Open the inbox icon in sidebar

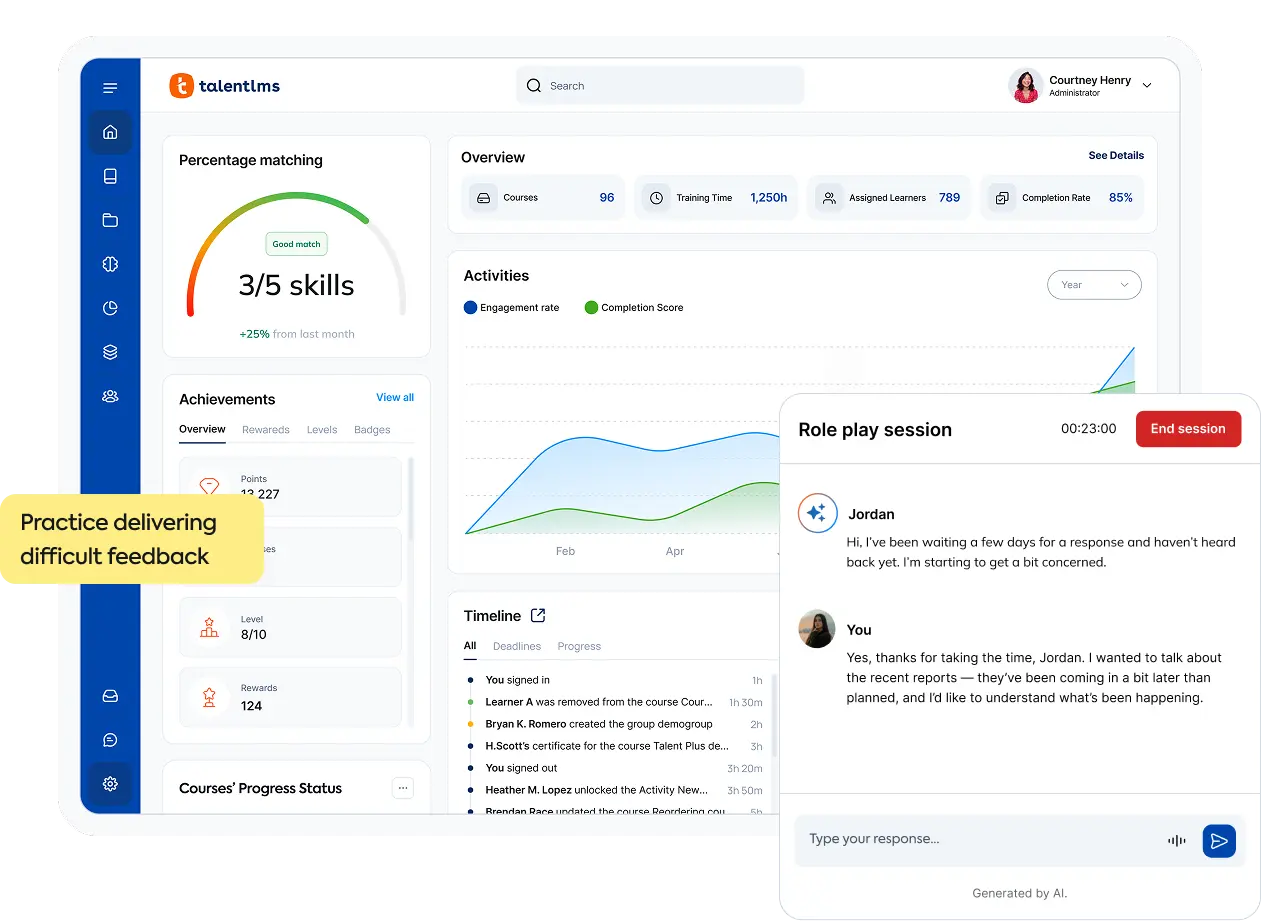click(110, 696)
